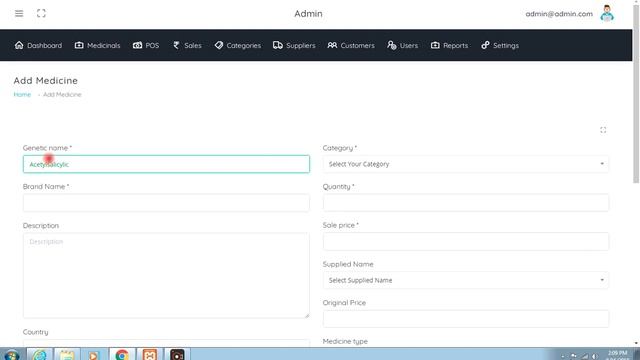
Task: Open the Sales menu item
Action: pos(187,45)
